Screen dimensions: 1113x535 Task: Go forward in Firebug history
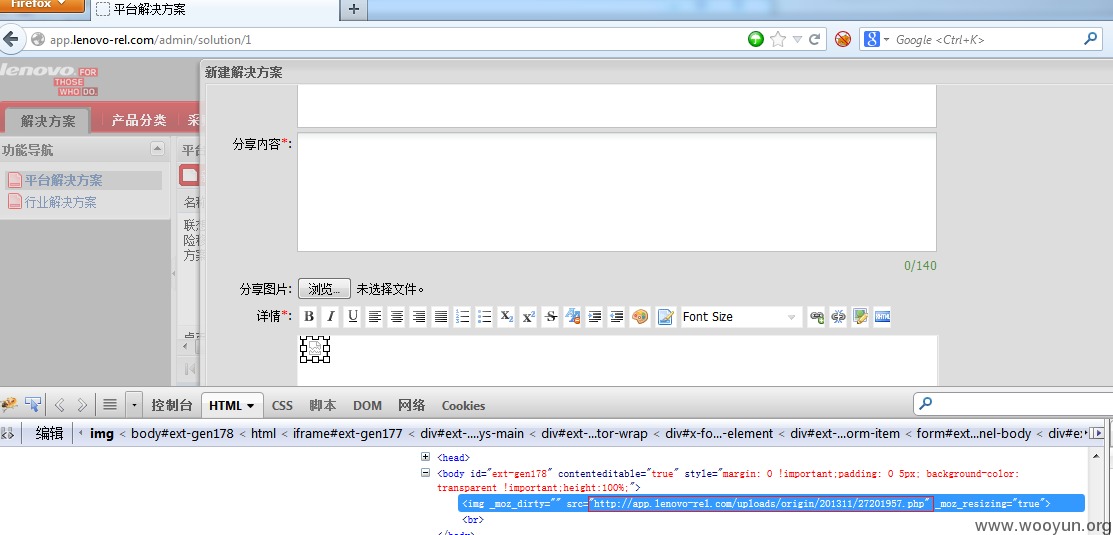tap(82, 405)
